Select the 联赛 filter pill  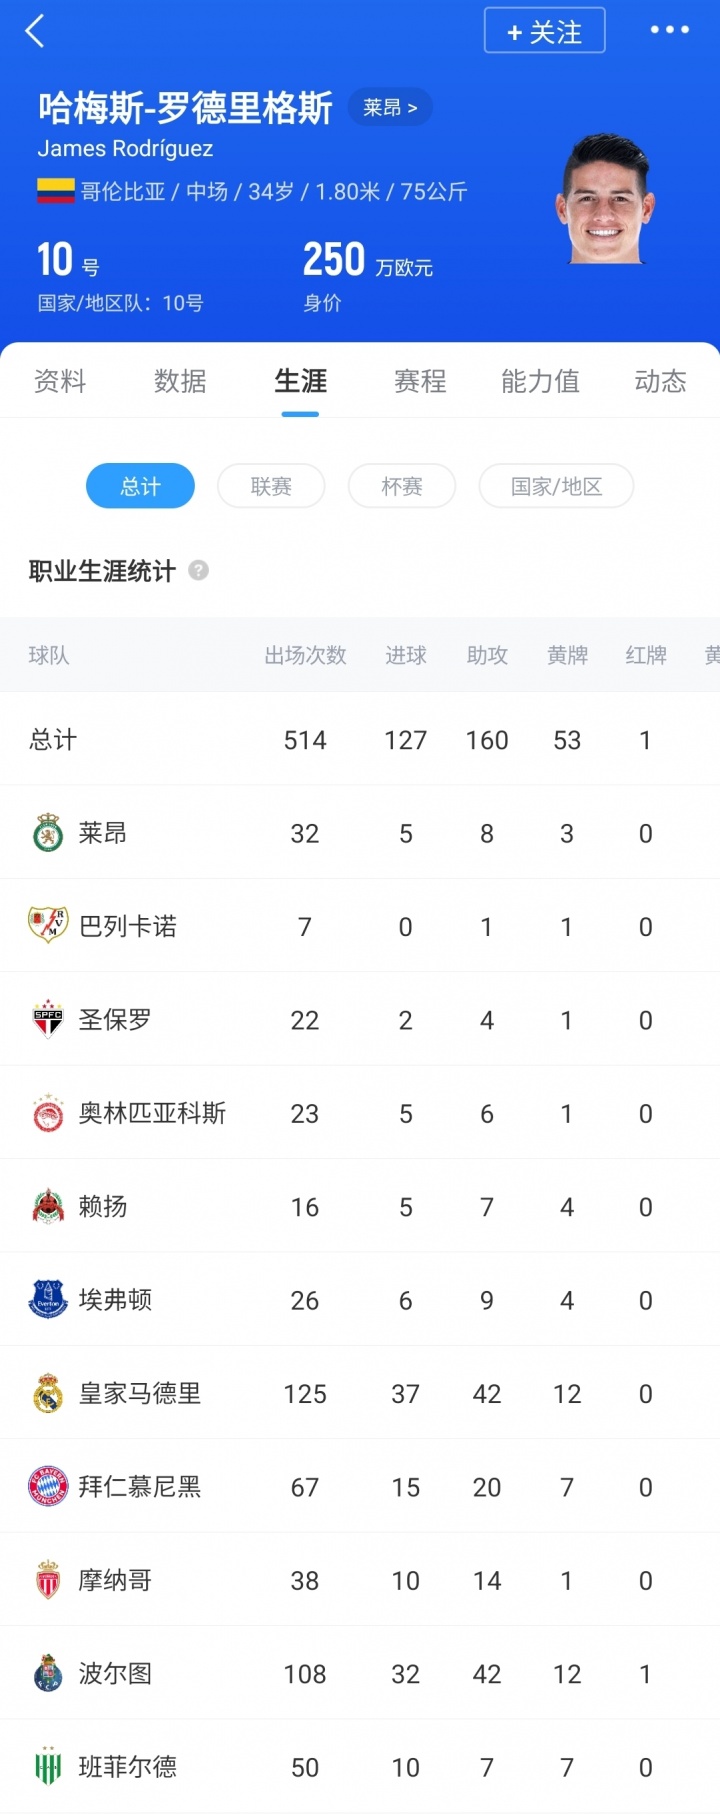[271, 486]
